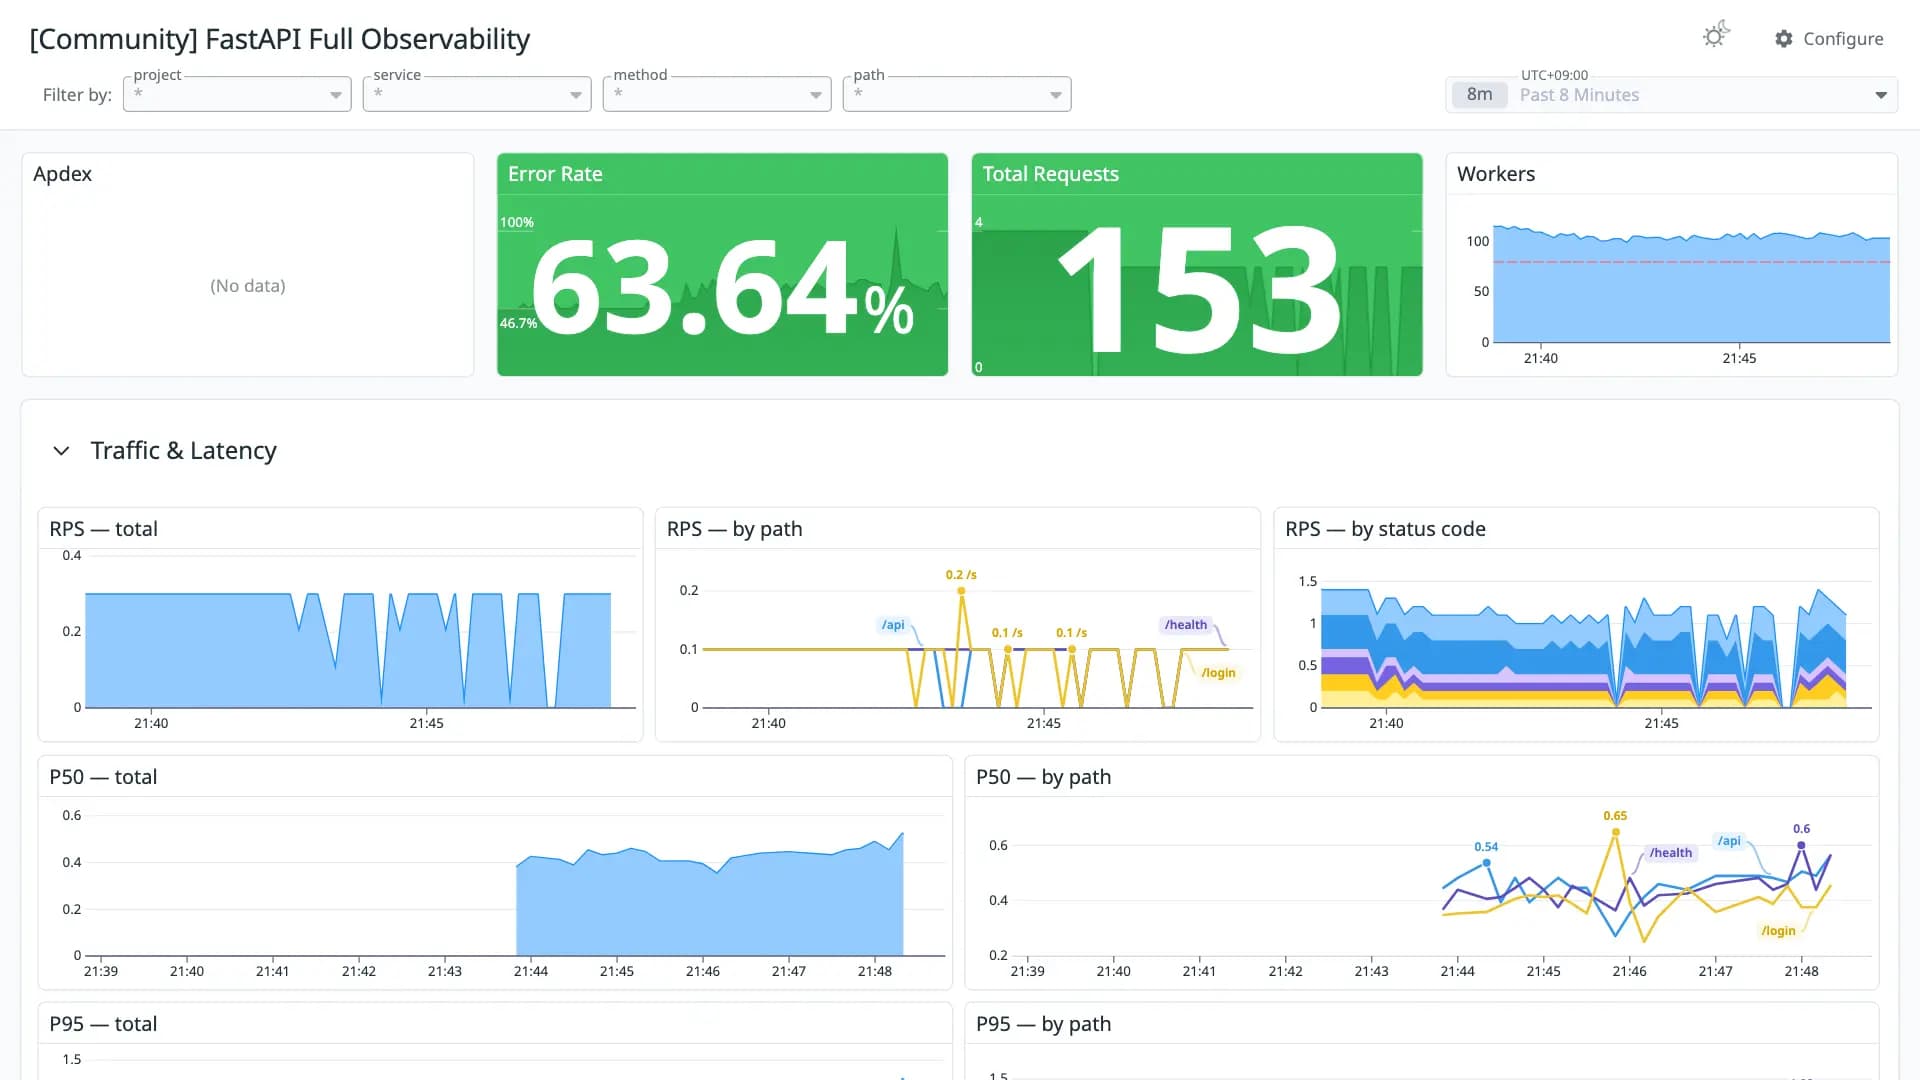1920x1080 pixels.
Task: Click the (No data) text in Apdex
Action: (248, 286)
